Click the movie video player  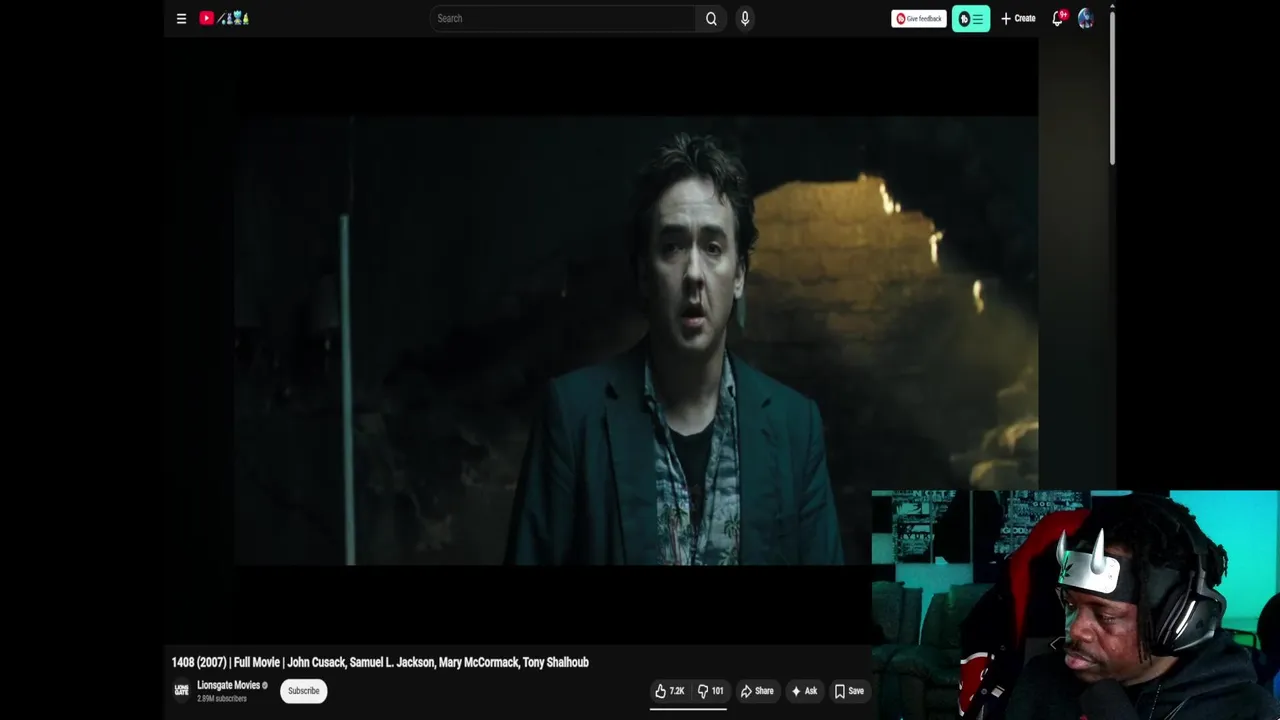pyautogui.click(x=636, y=340)
